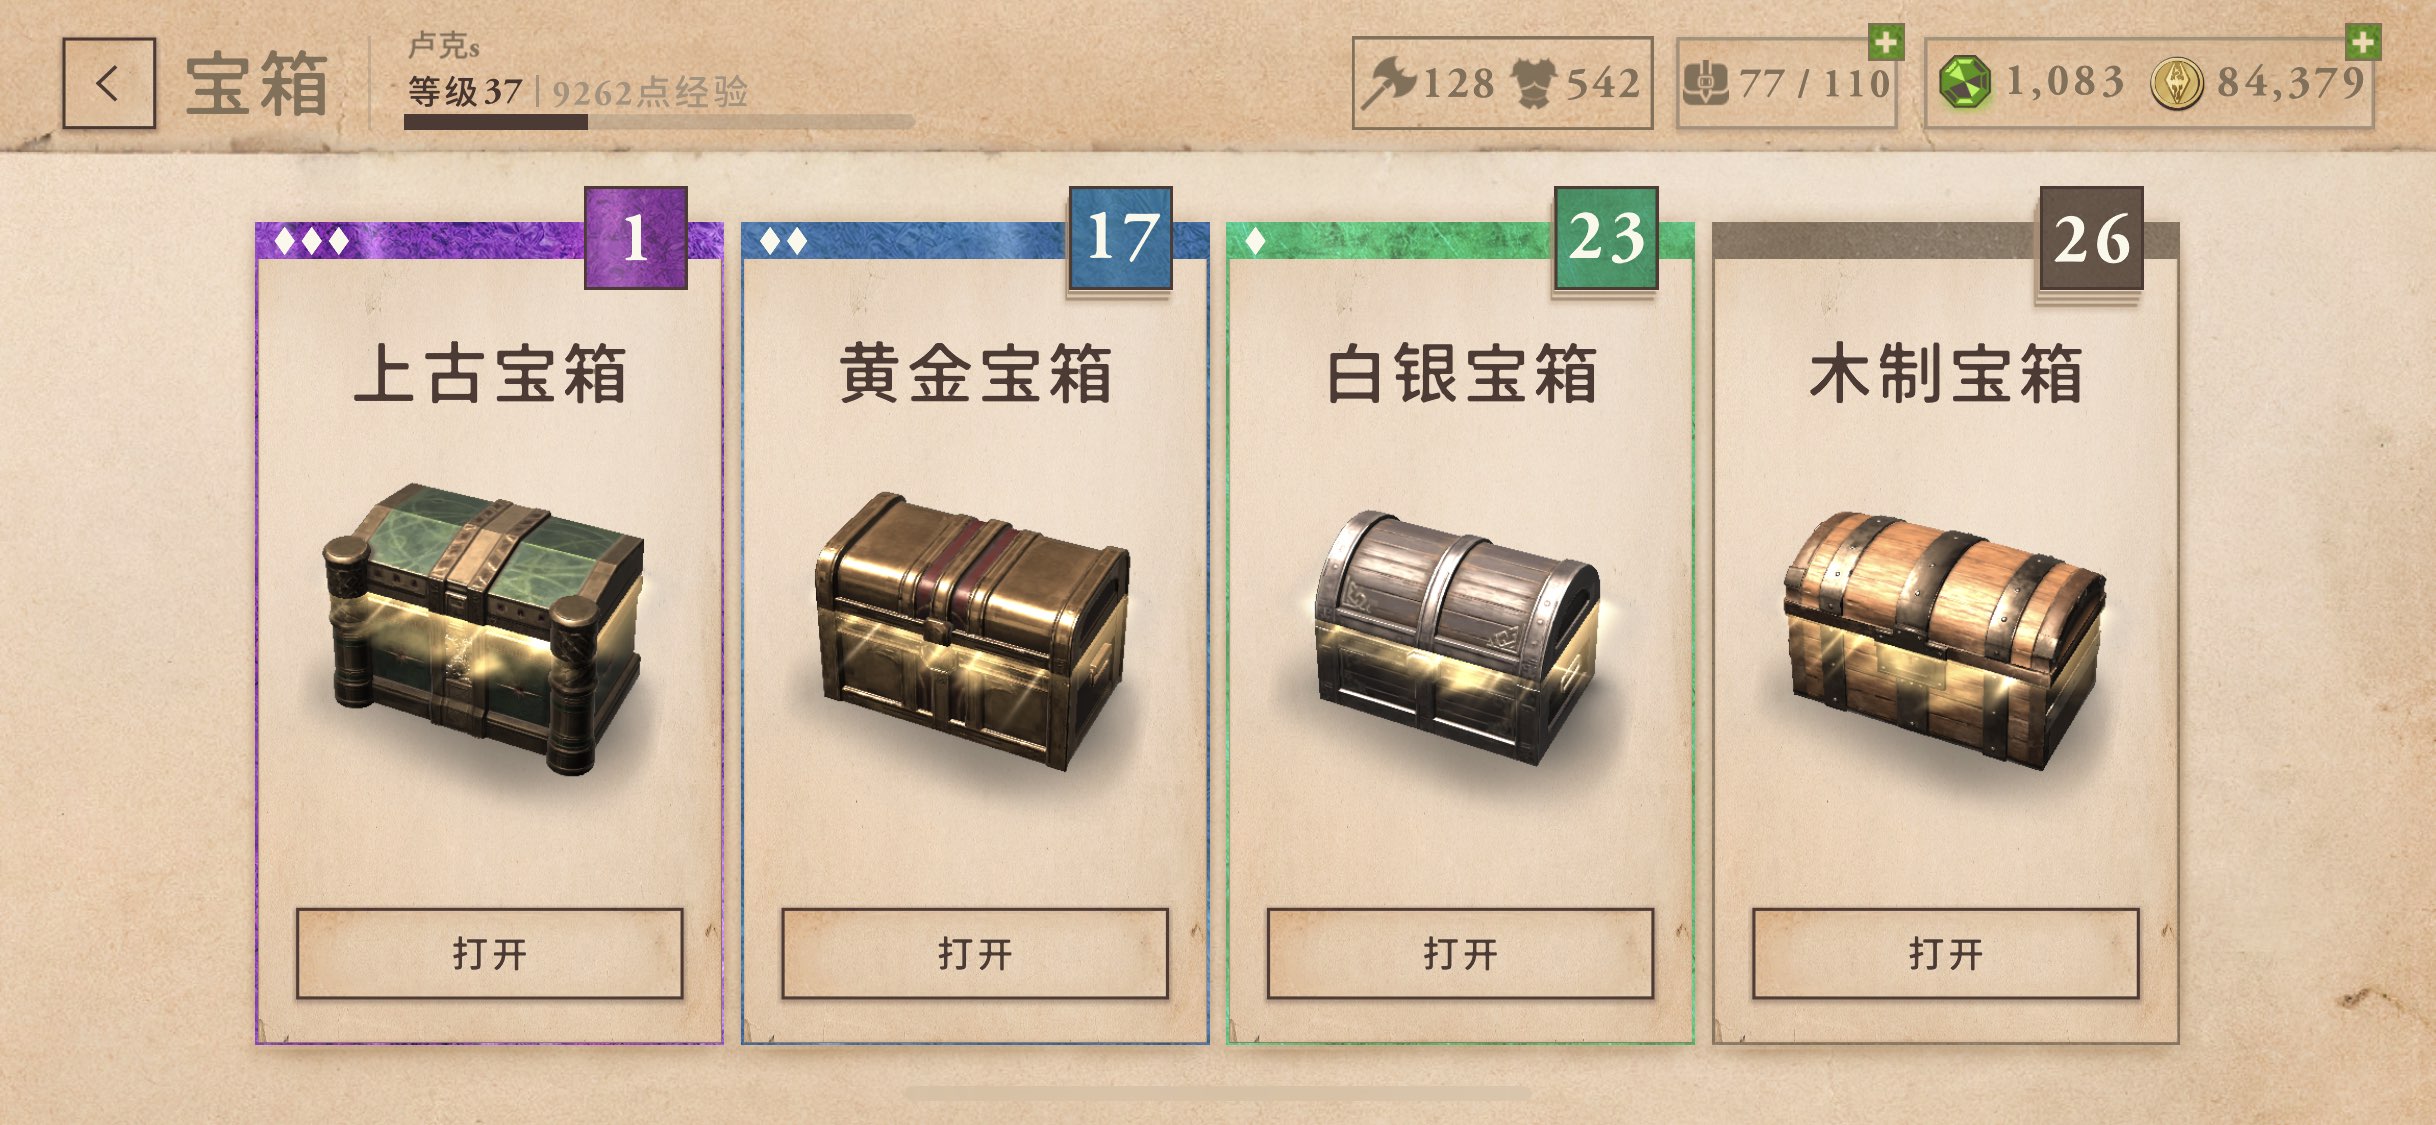Buy currency with green plus icon
Screen dimensions: 2436x1125
tap(2364, 42)
